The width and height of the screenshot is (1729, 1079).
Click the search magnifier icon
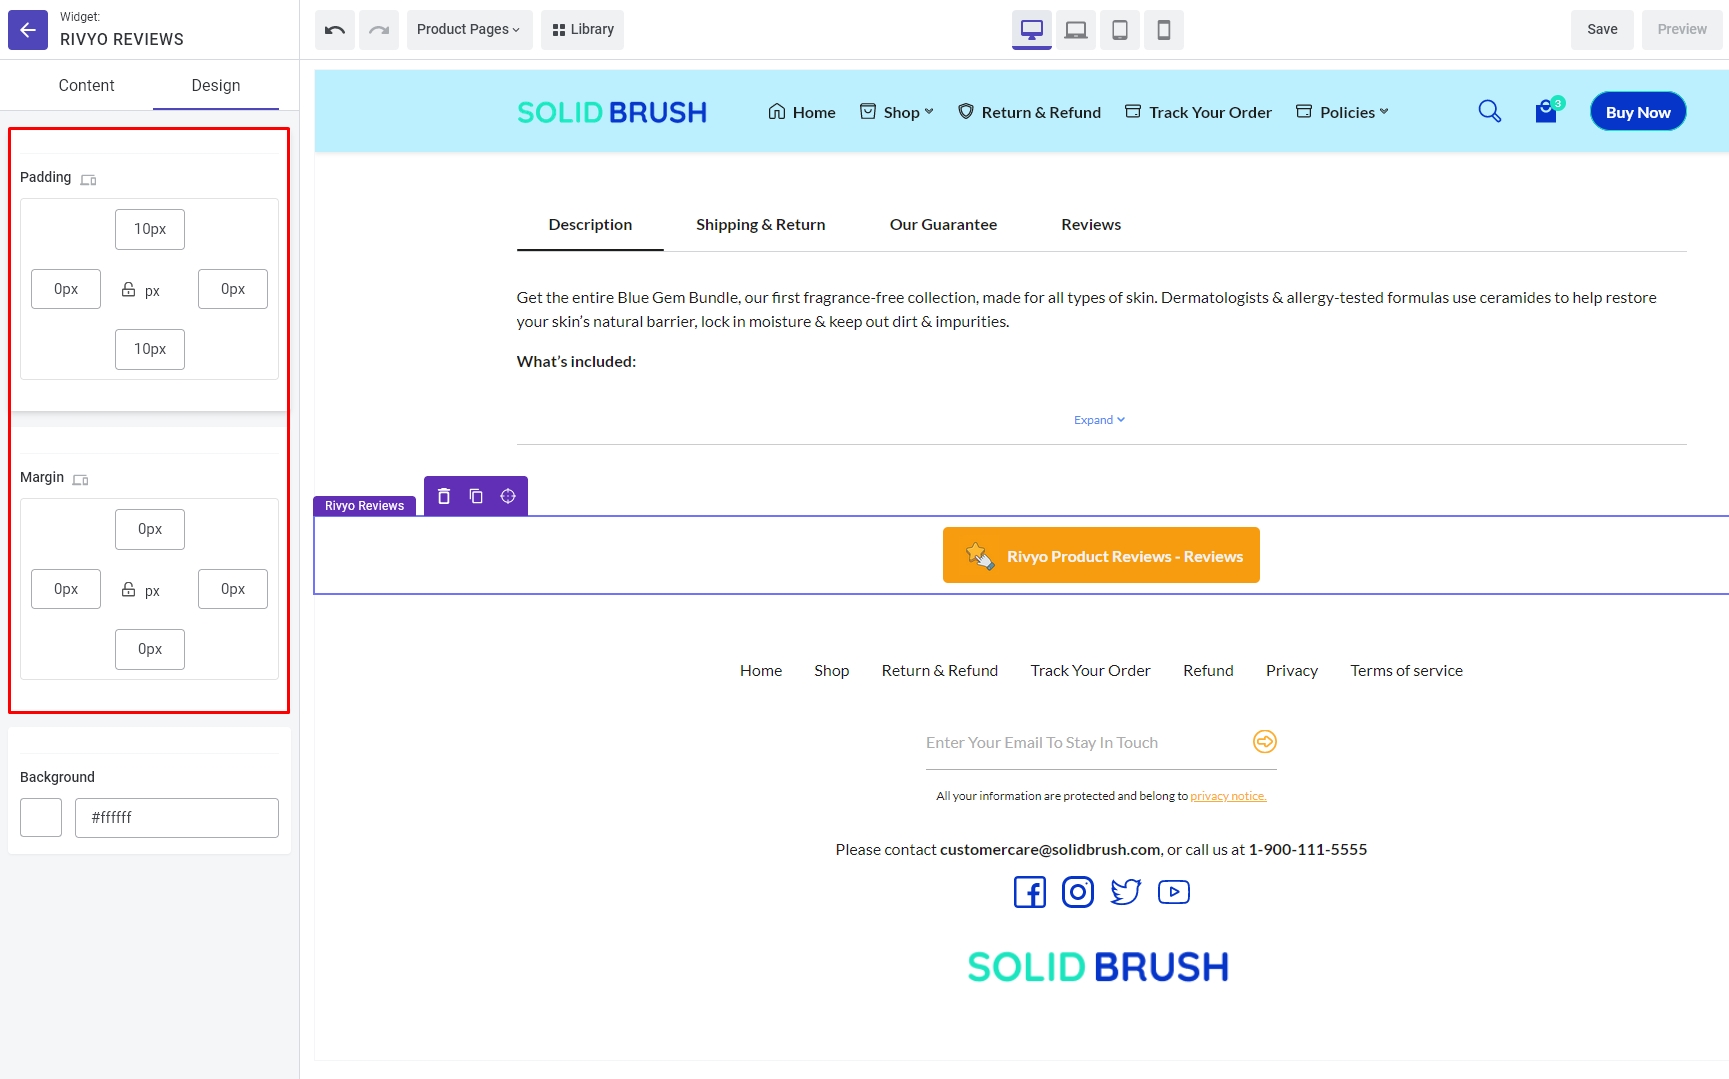click(x=1490, y=111)
